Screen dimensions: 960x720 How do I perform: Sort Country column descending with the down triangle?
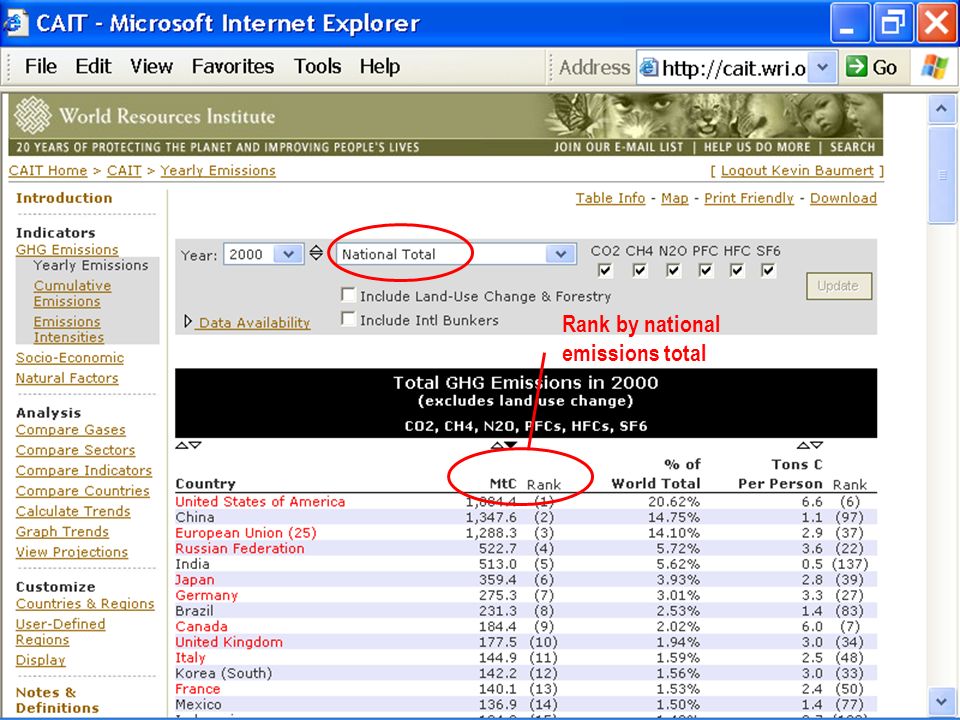pos(195,445)
